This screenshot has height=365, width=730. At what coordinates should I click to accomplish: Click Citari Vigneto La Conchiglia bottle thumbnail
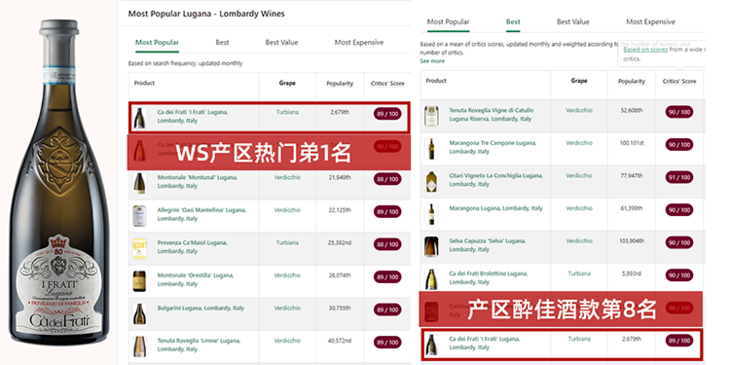[431, 181]
